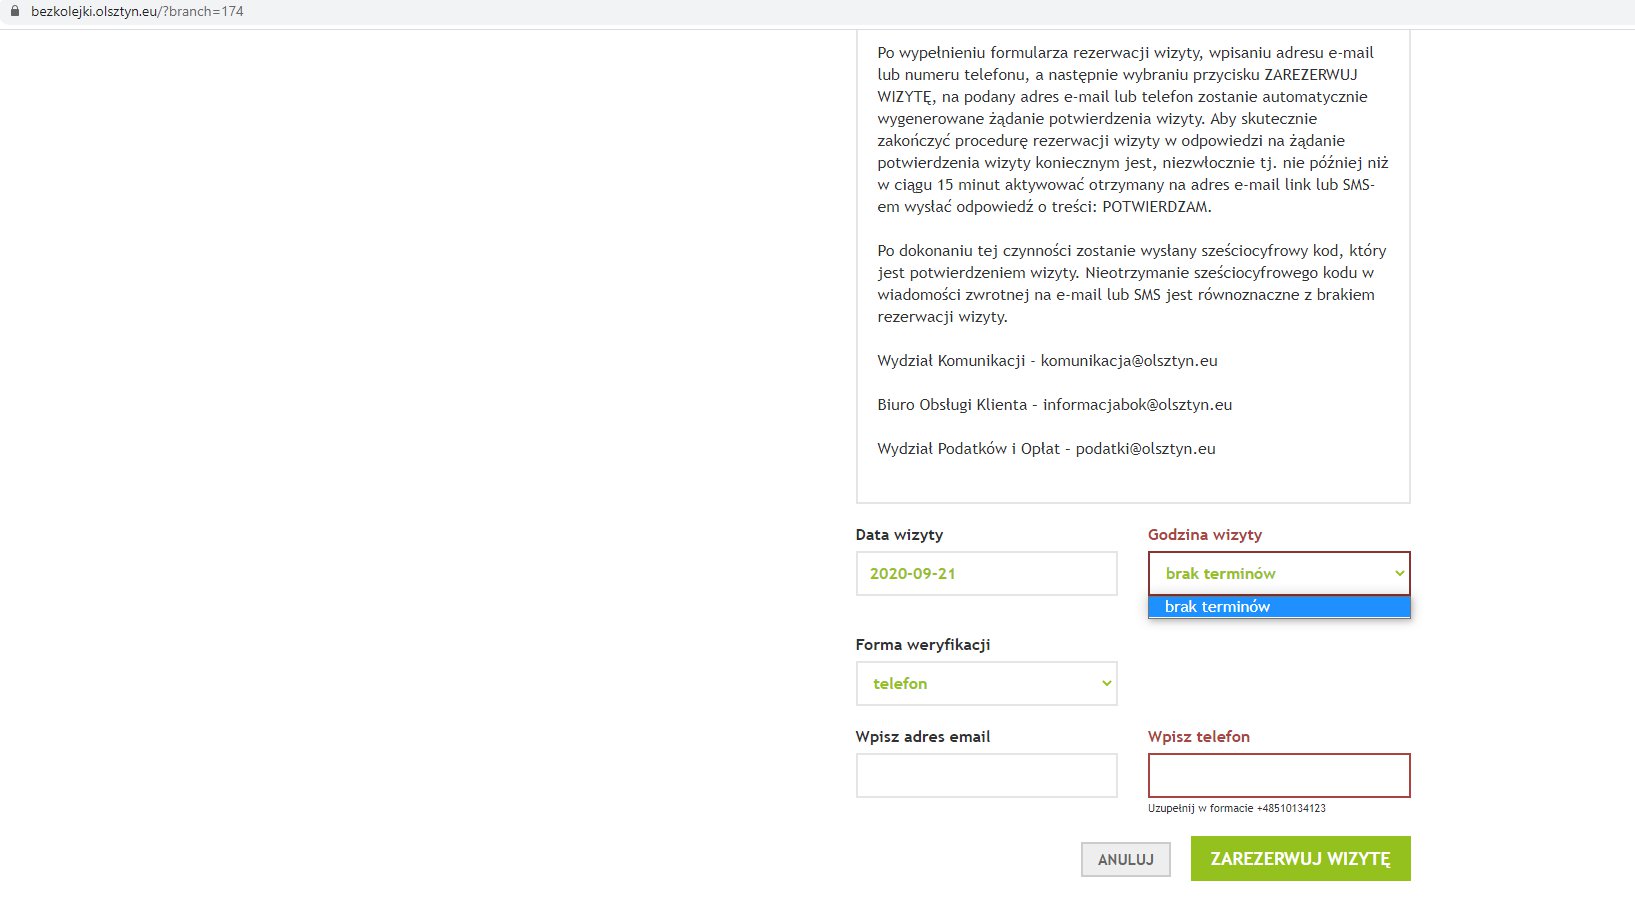Screen dimensions: 1635x910
Task: Click the Forma weryfikacji chevron arrow
Action: click(x=1106, y=683)
